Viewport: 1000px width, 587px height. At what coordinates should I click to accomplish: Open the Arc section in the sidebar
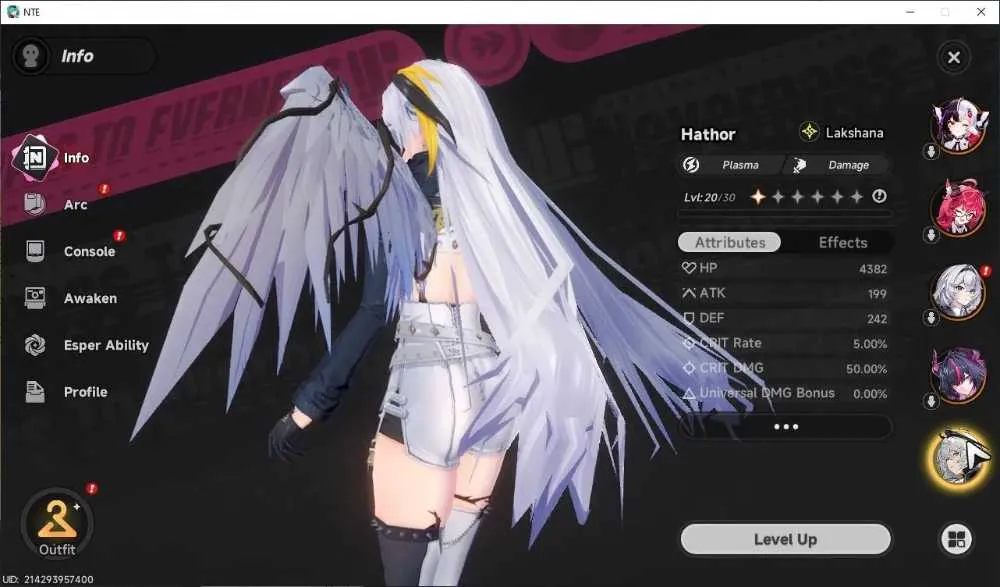(56, 204)
